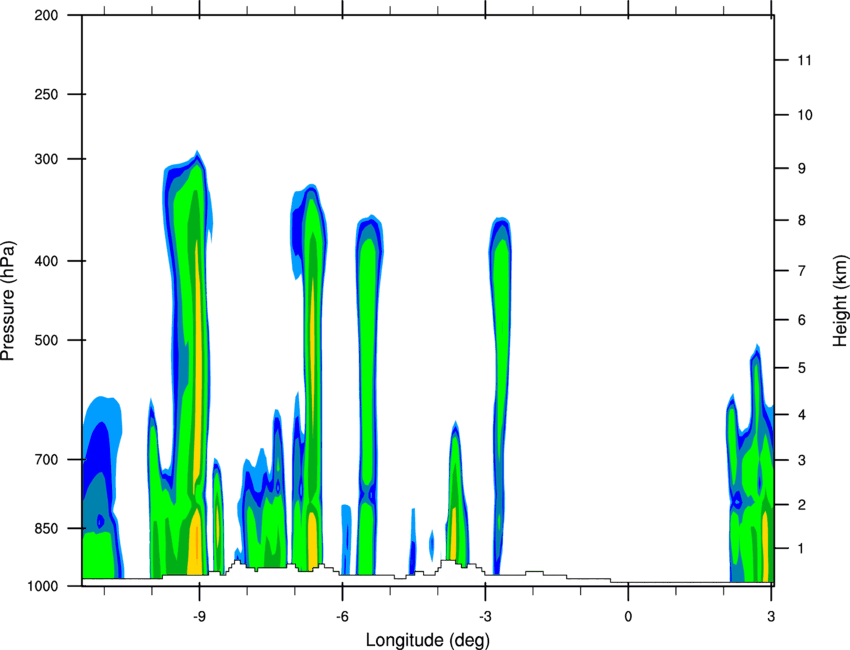Click the narrow cloud column near -2.7 longitude
850x650 pixels.
tap(501, 396)
